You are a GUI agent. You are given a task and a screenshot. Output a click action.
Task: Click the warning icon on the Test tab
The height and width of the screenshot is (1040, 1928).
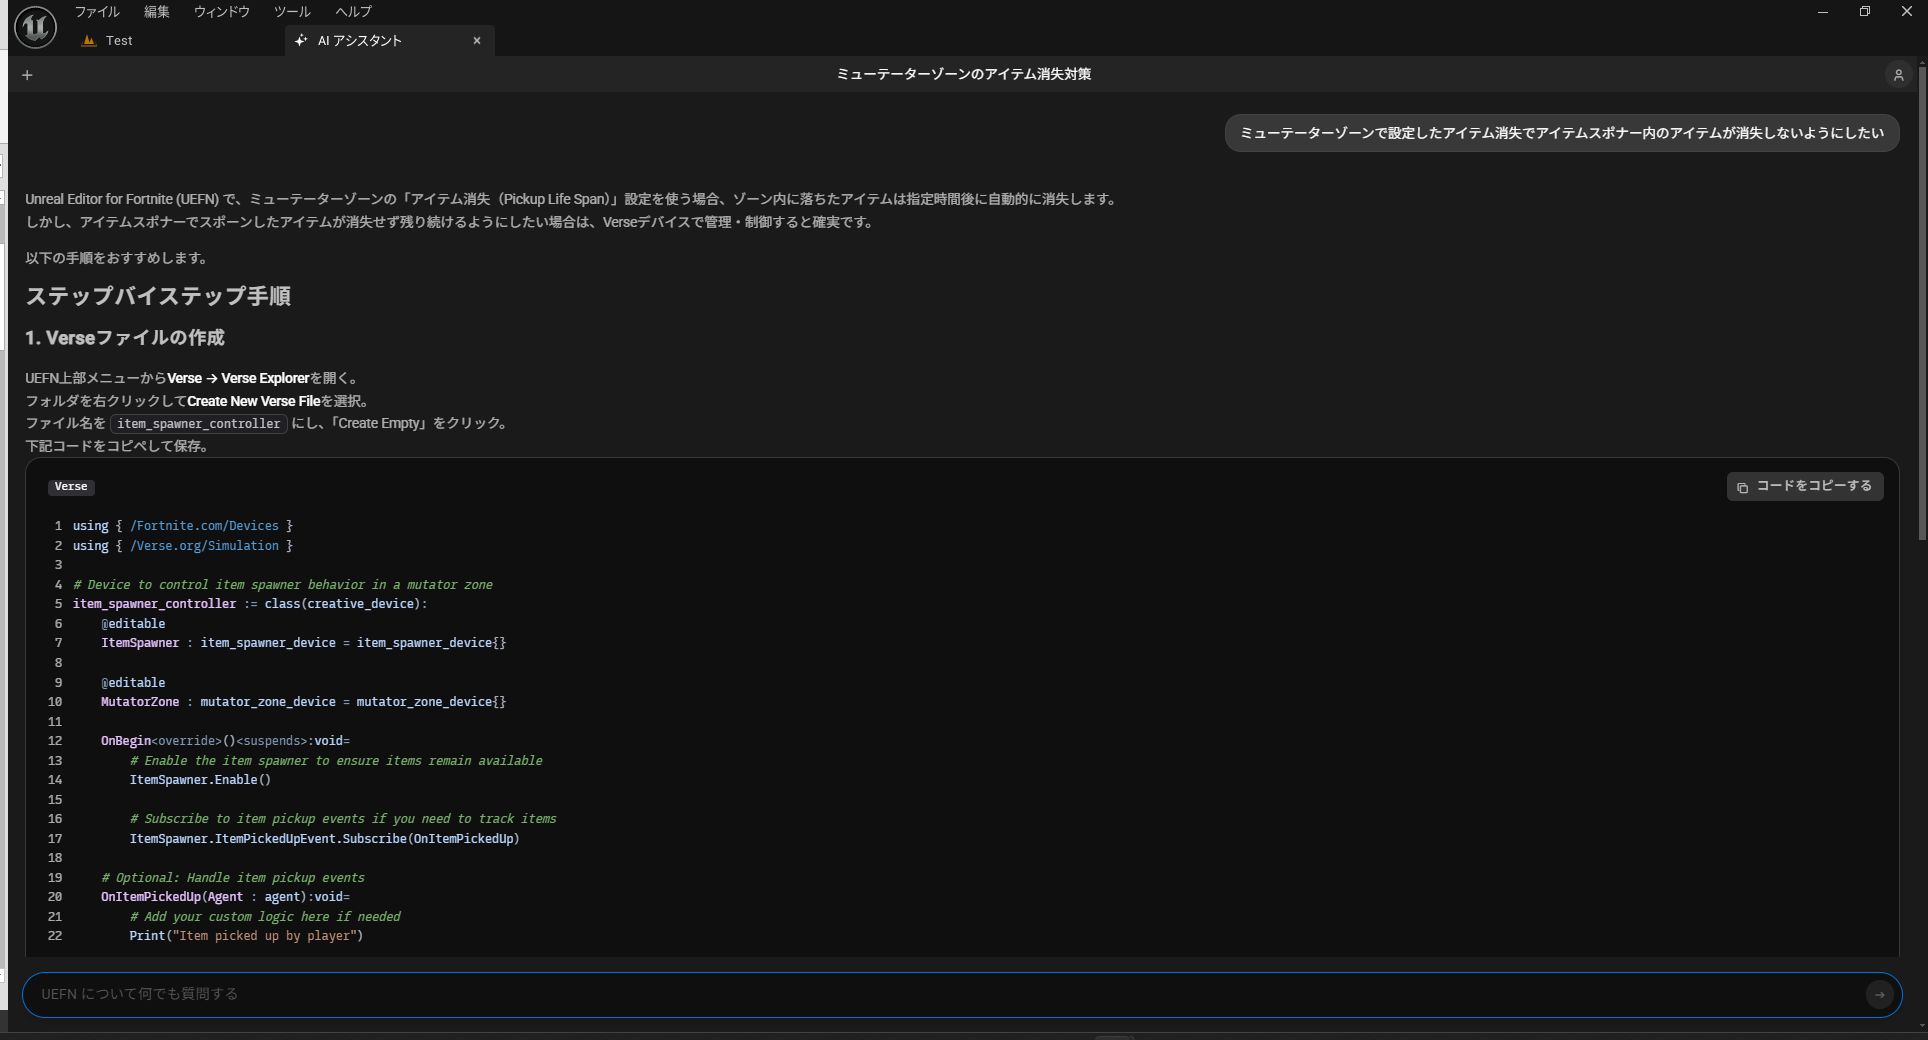(88, 40)
